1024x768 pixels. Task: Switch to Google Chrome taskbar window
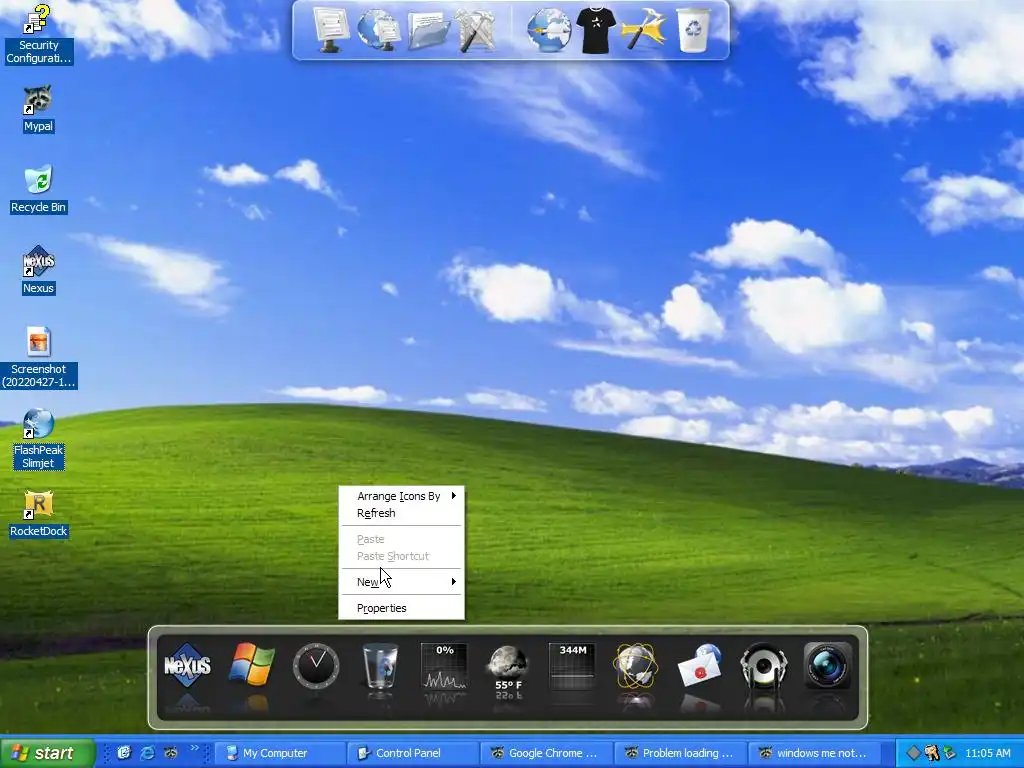(547, 753)
